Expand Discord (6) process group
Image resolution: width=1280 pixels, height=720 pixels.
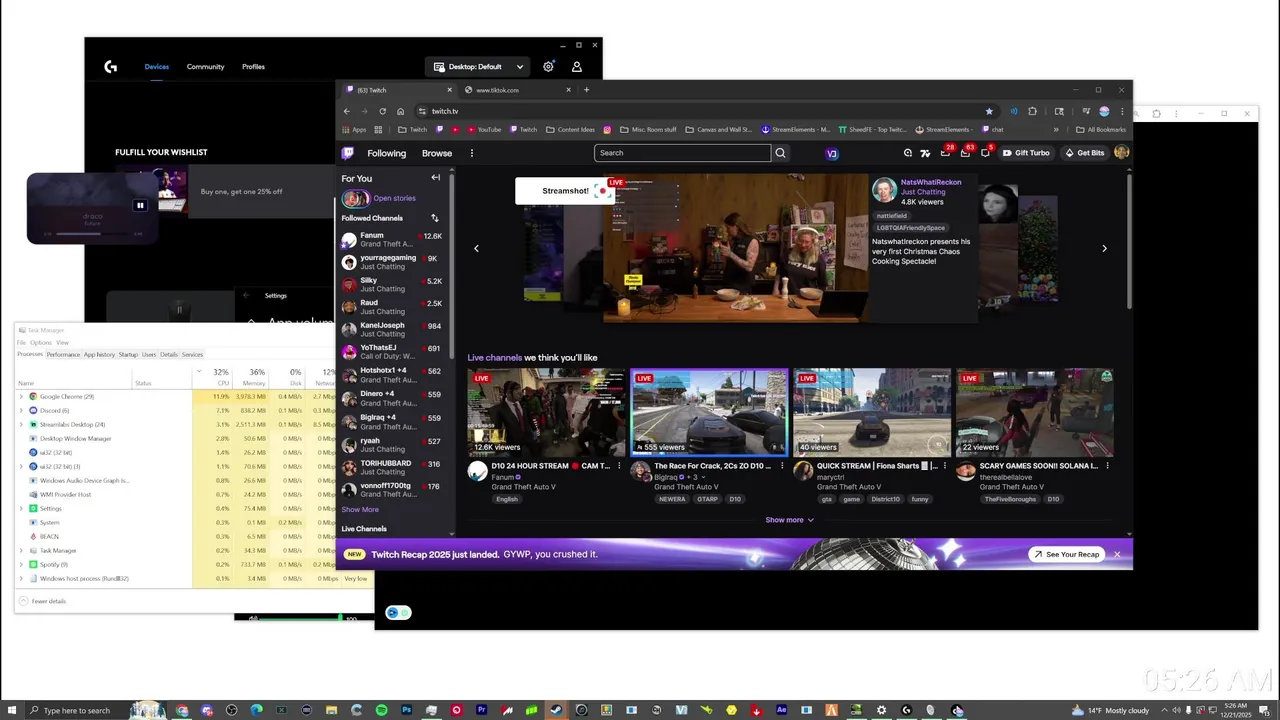(x=21, y=410)
